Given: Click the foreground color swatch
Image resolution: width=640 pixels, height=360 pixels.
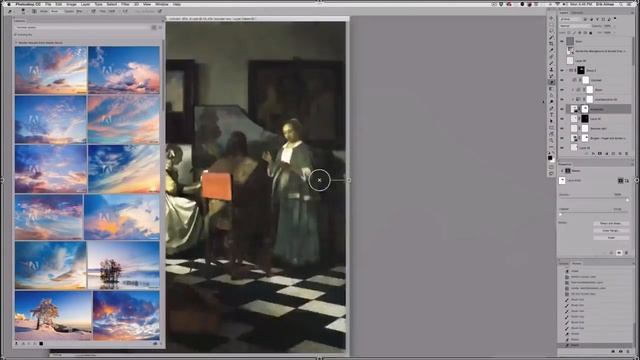Looking at the screenshot, I should (550, 158).
